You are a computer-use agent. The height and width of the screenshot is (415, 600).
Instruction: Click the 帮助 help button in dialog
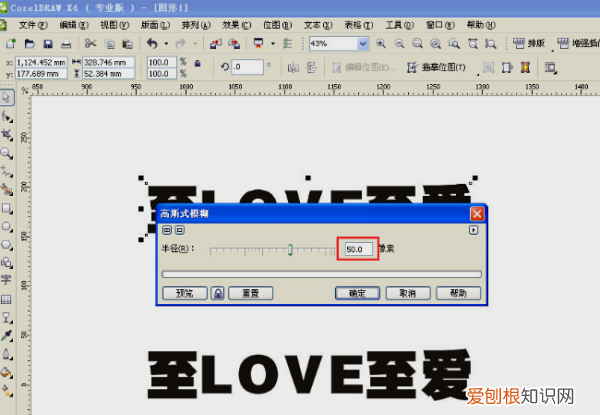click(x=458, y=293)
